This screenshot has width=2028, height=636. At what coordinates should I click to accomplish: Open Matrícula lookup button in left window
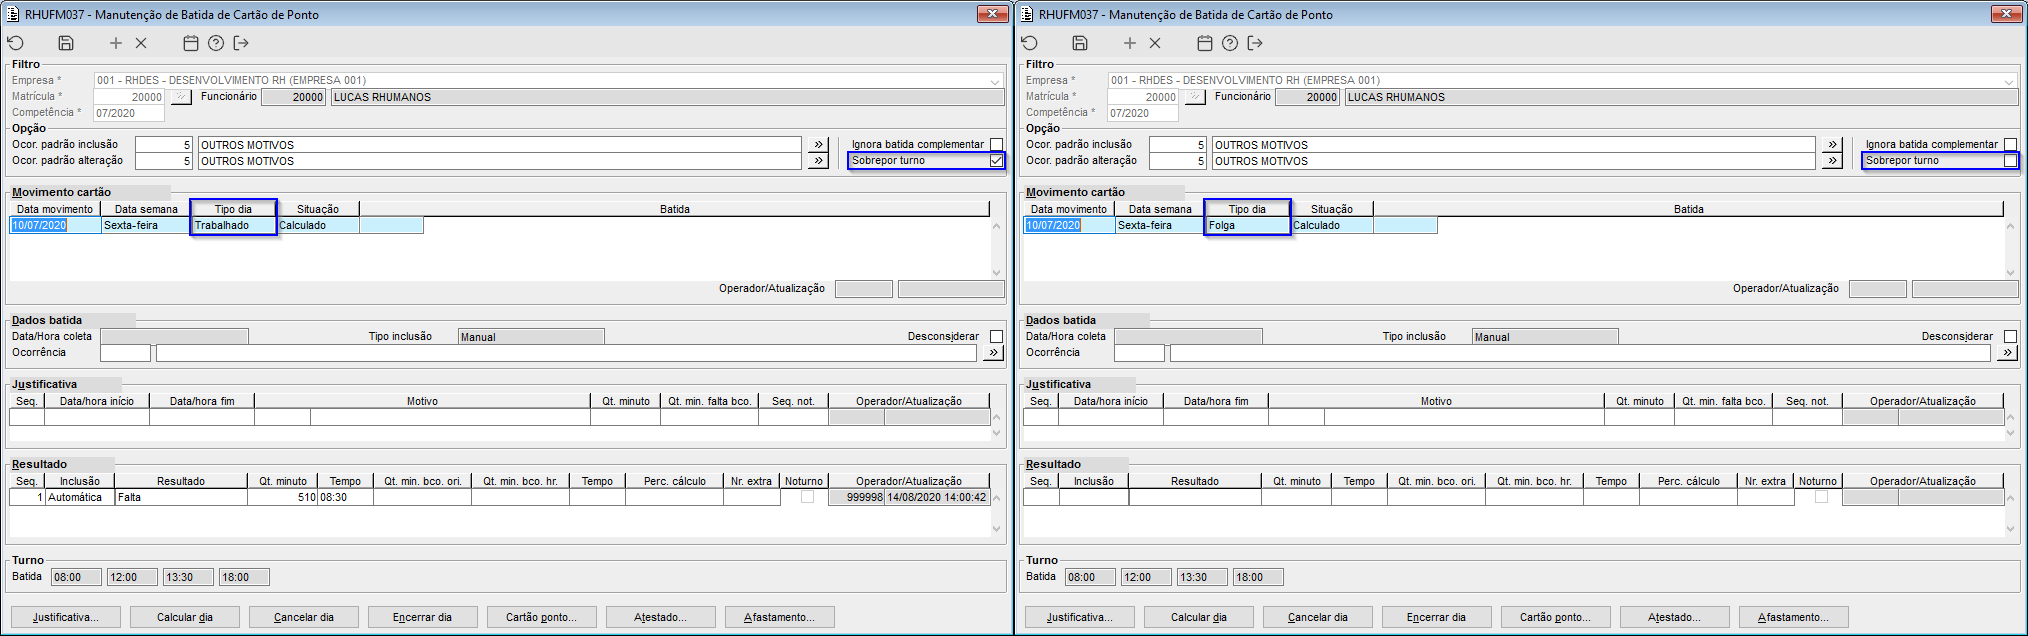click(180, 97)
